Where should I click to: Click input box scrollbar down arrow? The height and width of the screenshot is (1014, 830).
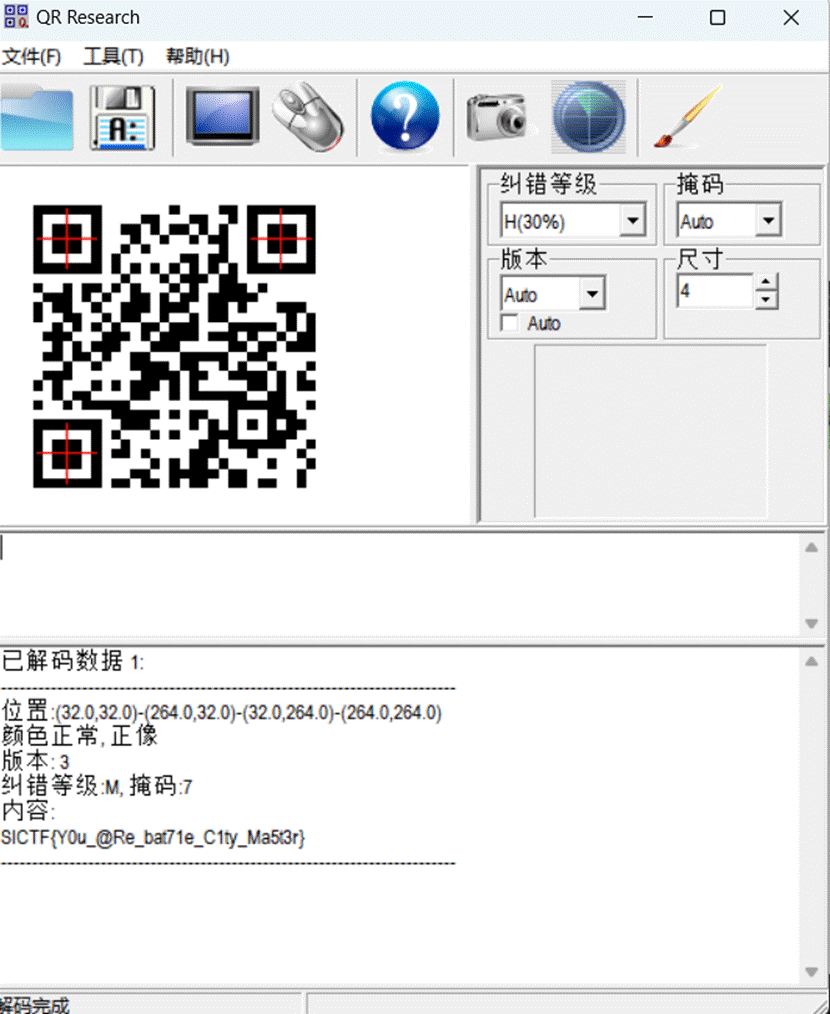811,623
